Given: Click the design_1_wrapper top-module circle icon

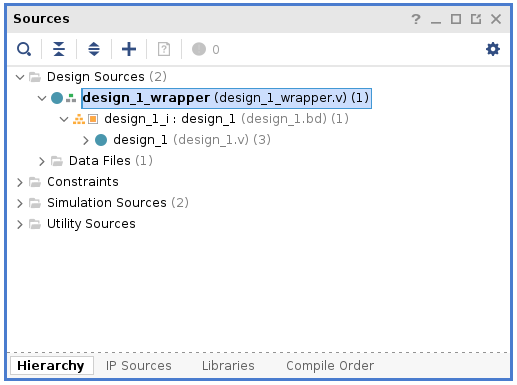Looking at the screenshot, I should (x=57, y=98).
